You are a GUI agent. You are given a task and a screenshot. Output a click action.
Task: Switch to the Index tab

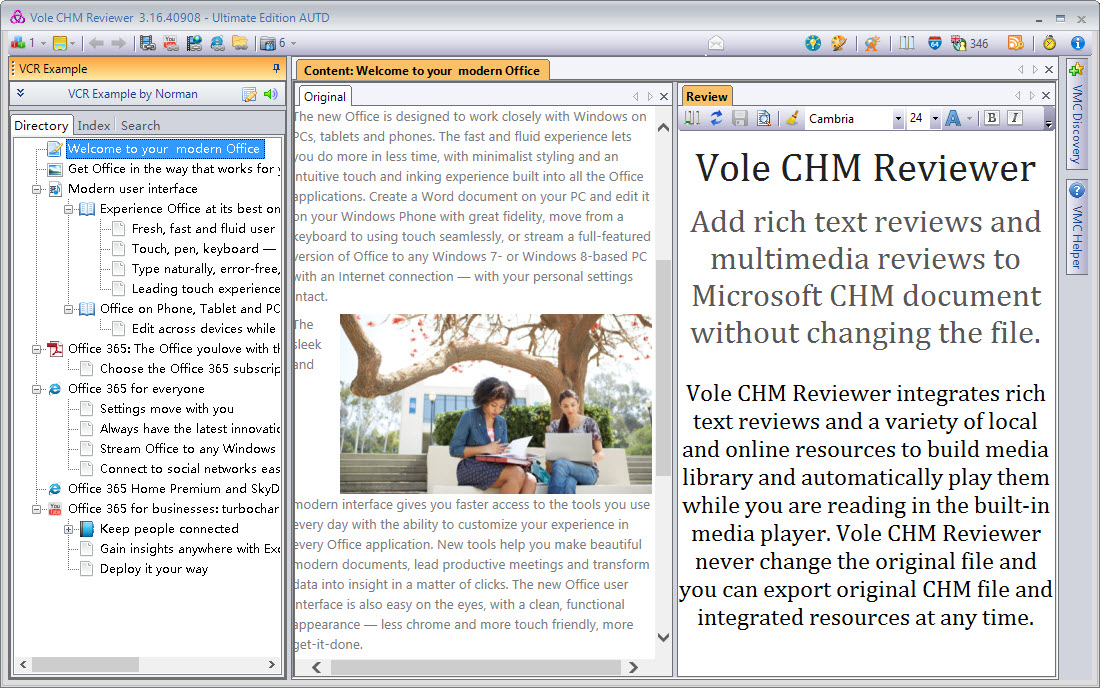(x=94, y=125)
